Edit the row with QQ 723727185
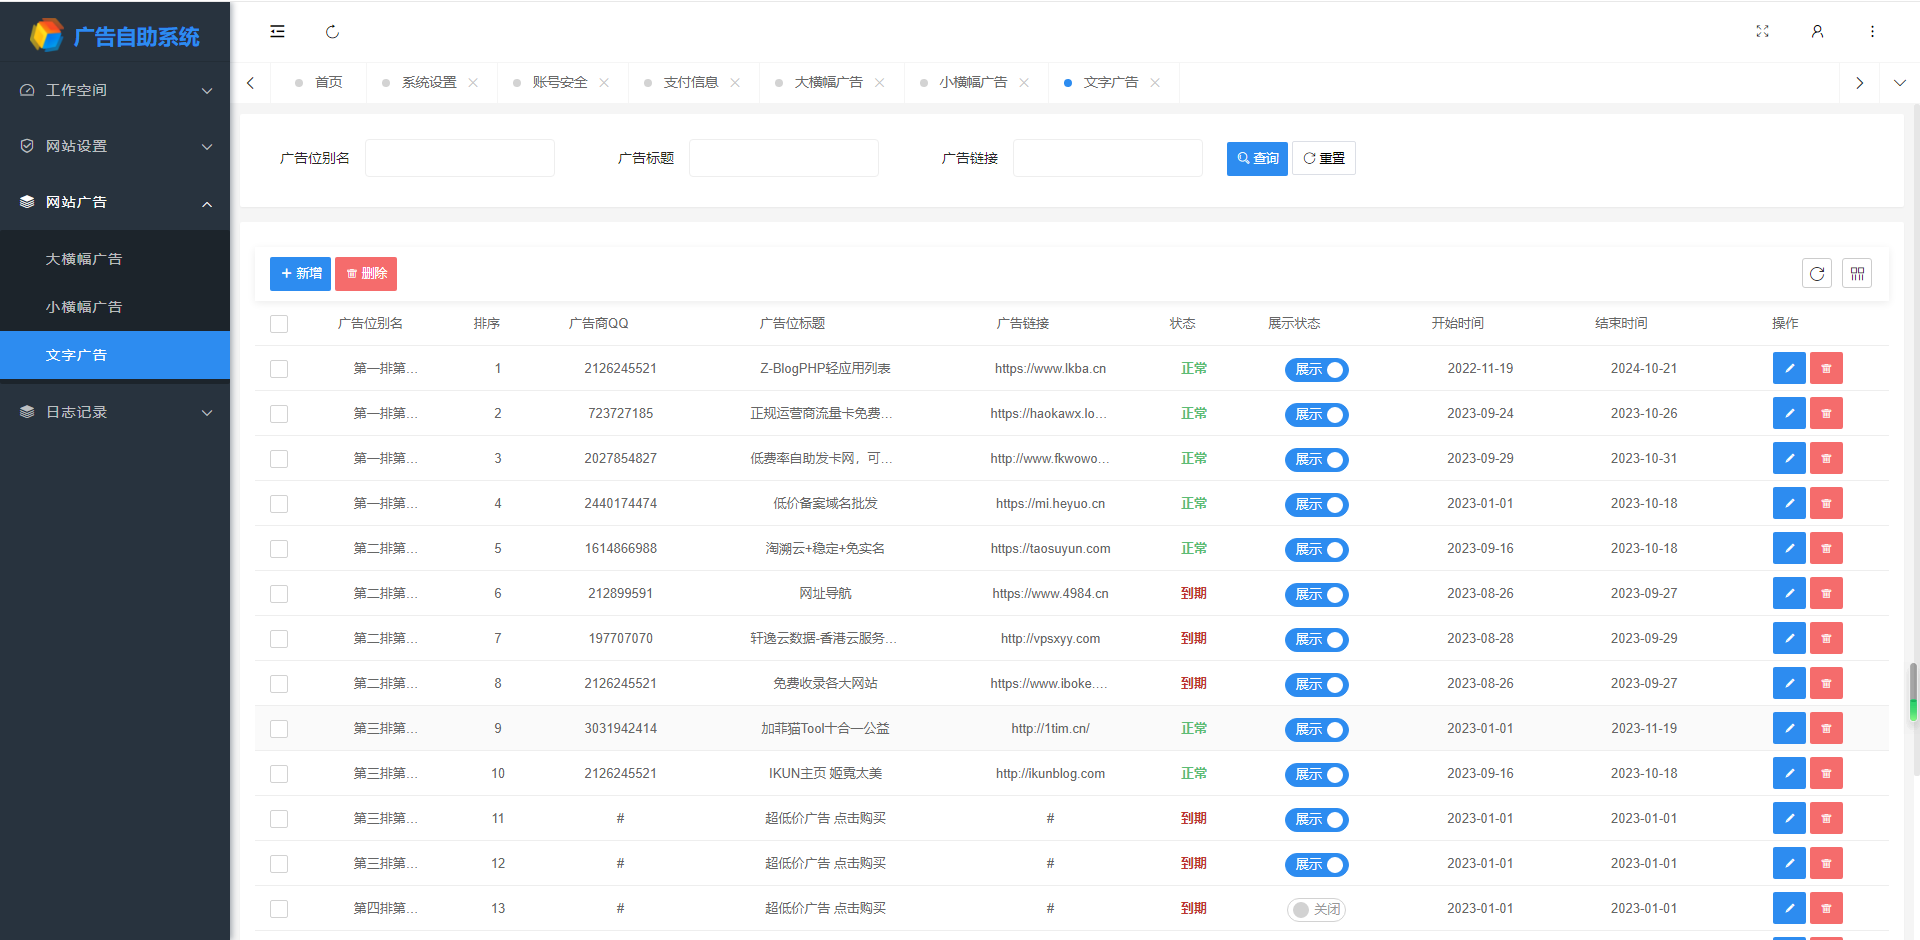This screenshot has height=940, width=1920. [1789, 413]
